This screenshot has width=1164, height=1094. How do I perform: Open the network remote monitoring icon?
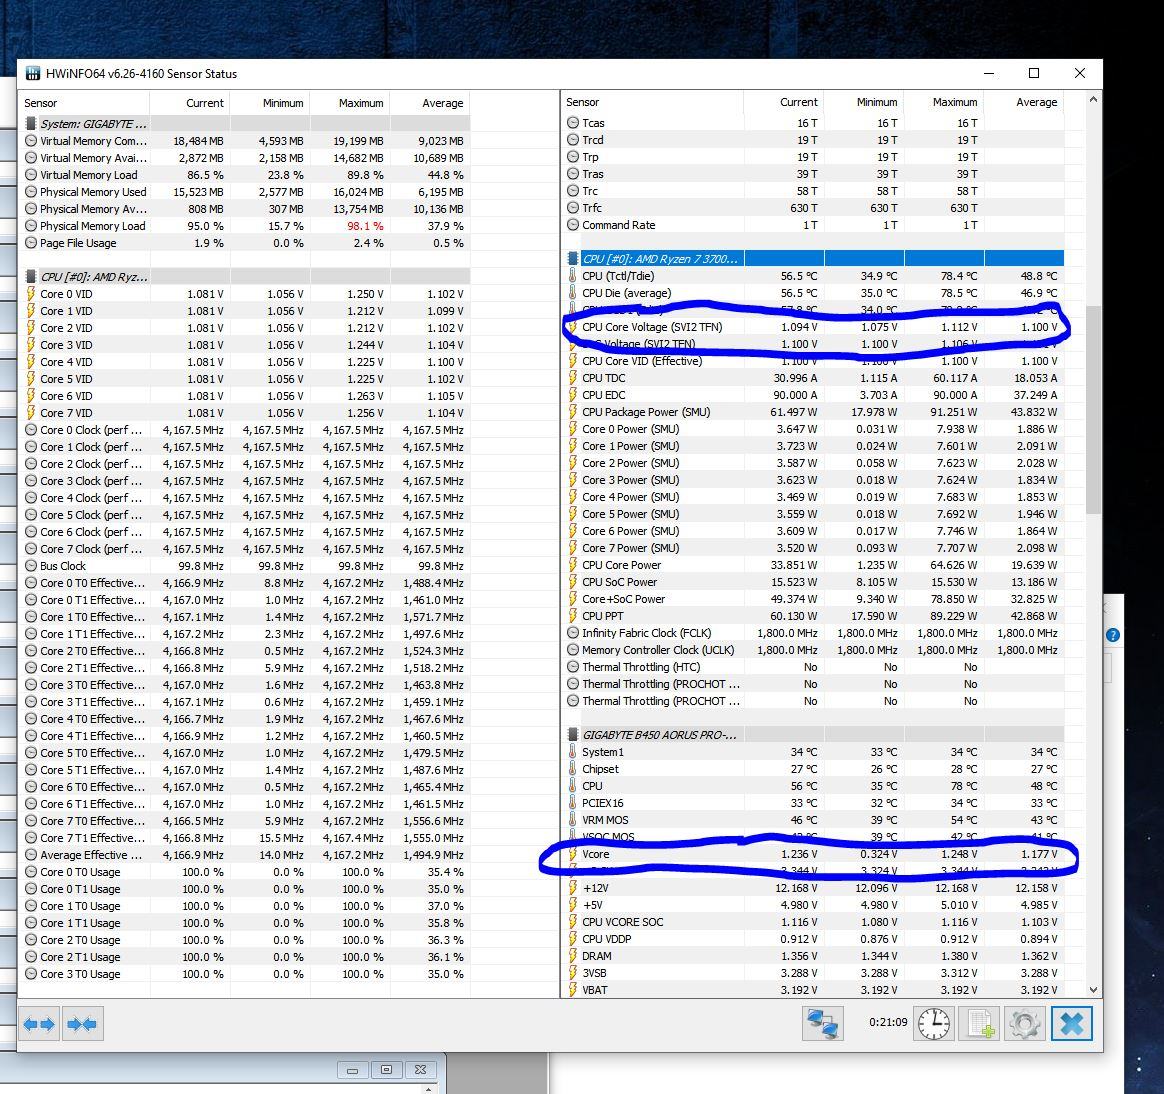coord(823,1024)
